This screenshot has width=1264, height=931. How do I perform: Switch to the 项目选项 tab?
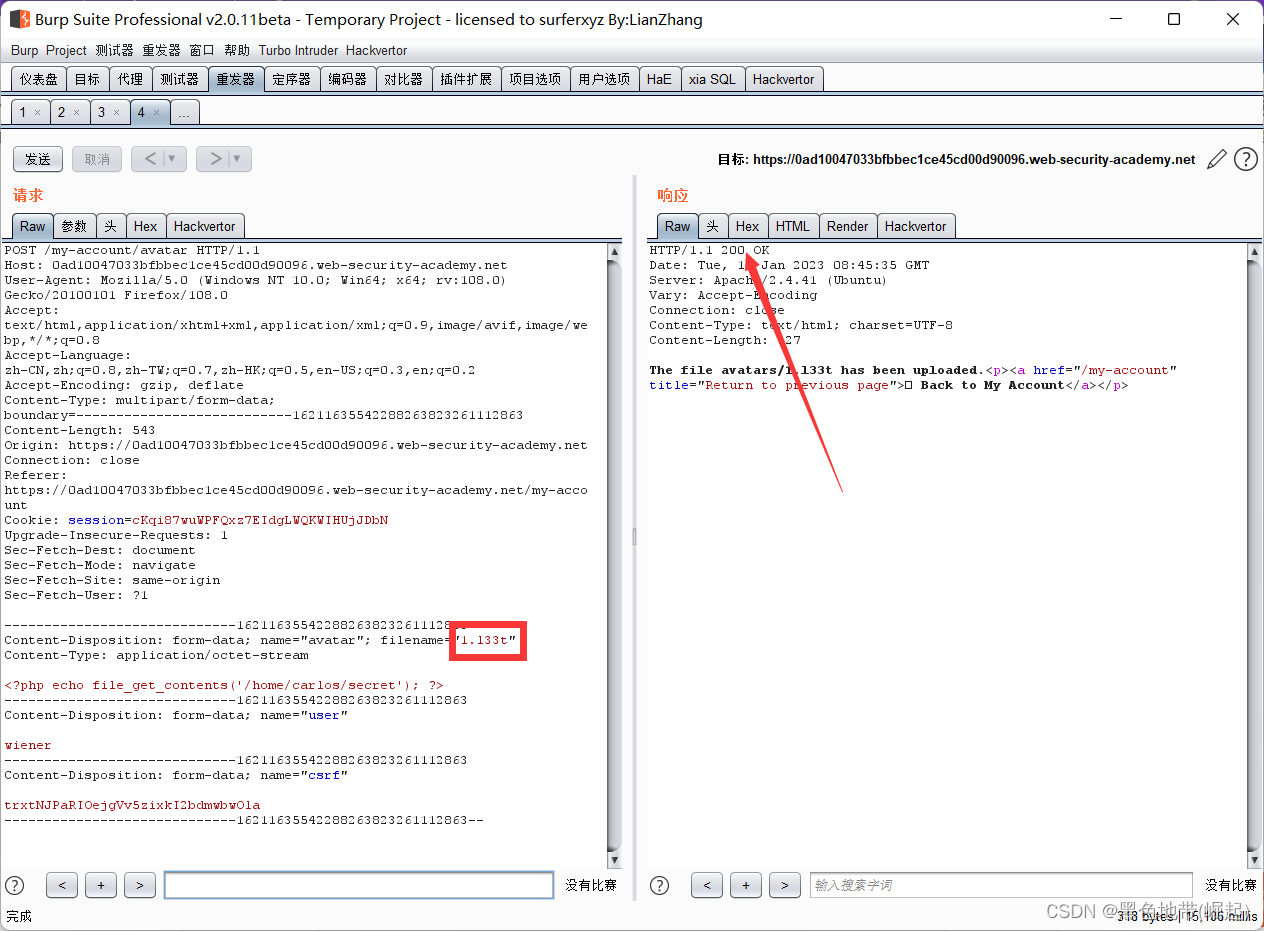[x=535, y=79]
